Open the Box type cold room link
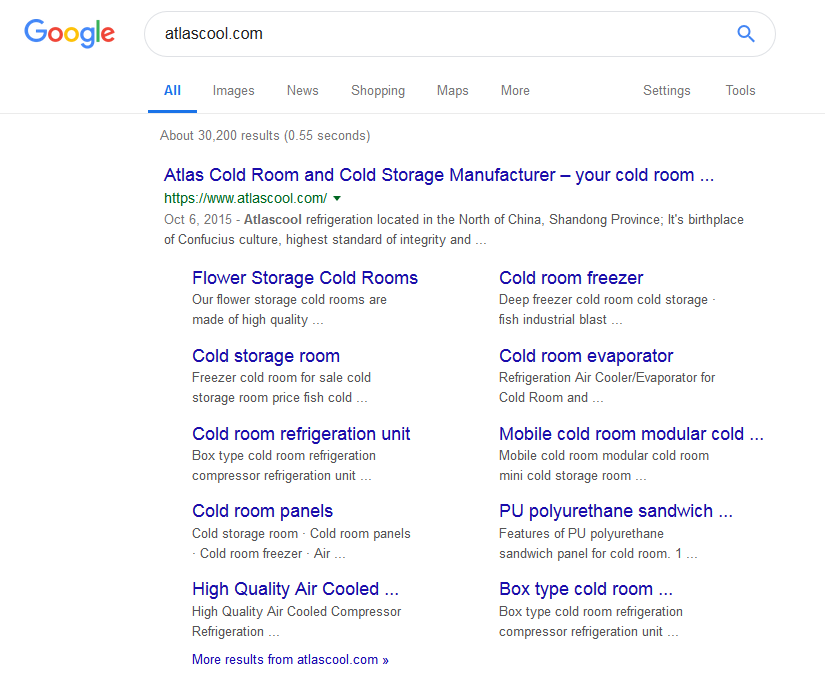 pos(586,589)
